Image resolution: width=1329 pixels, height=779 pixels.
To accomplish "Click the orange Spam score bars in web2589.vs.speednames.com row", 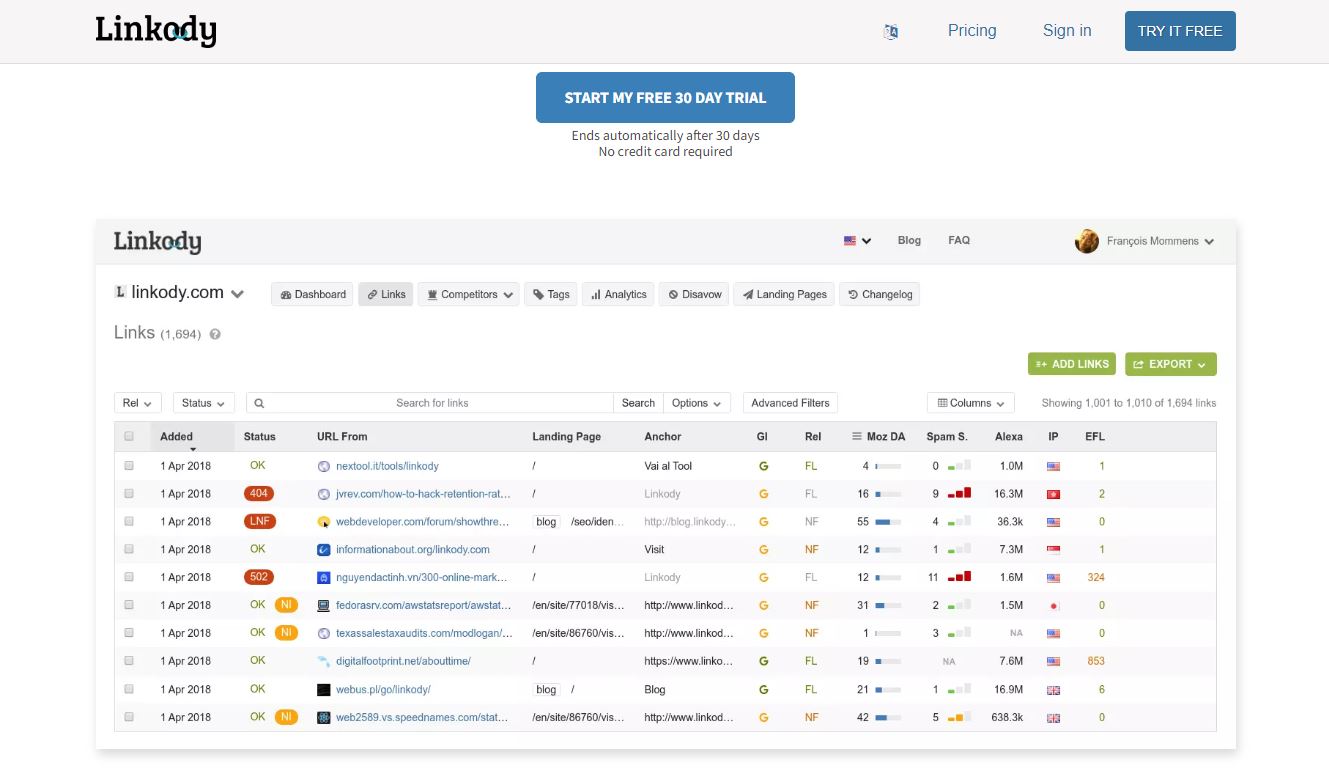I will [x=958, y=717].
